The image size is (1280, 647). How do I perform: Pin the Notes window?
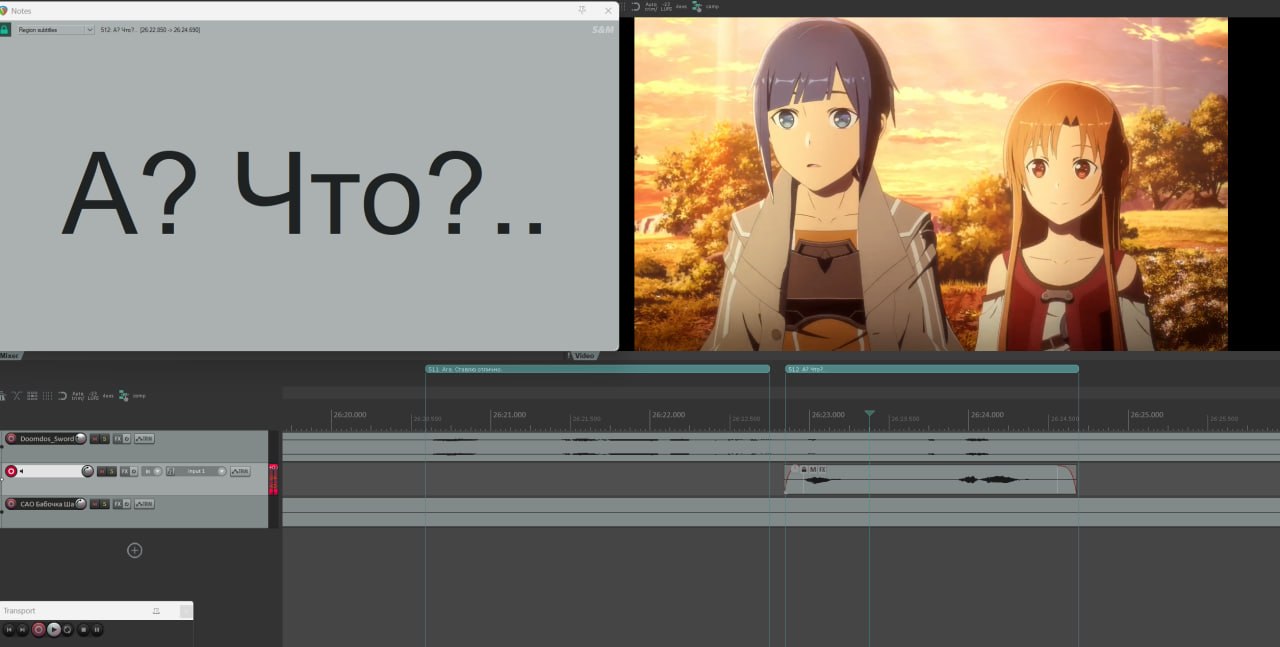pyautogui.click(x=582, y=10)
